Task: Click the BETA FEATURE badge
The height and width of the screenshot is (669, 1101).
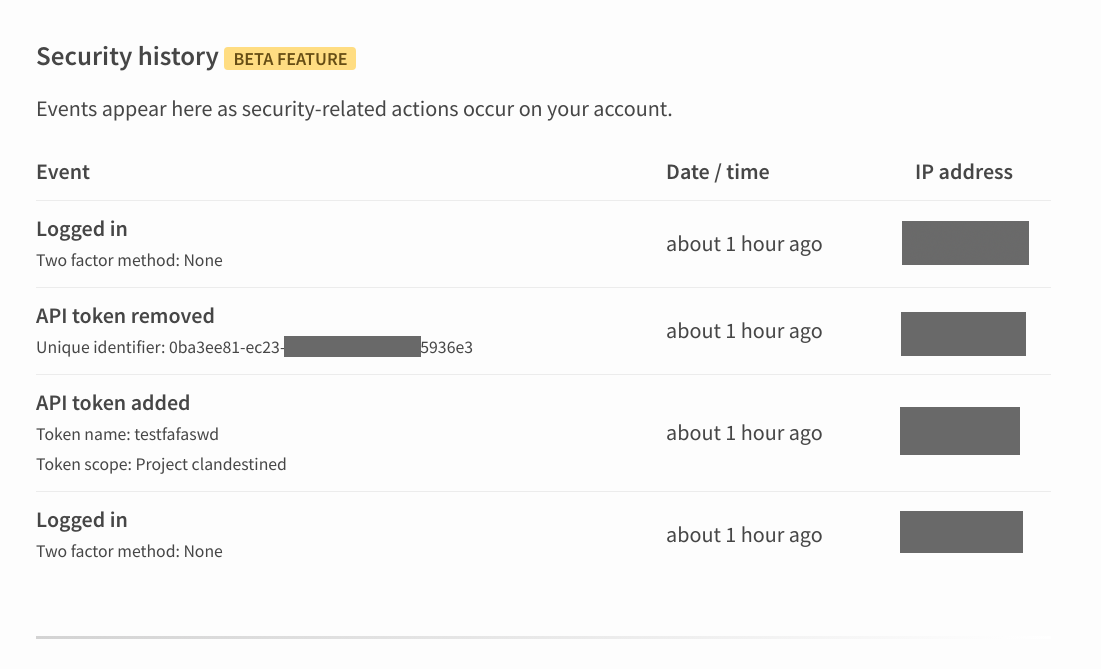Action: pos(290,59)
